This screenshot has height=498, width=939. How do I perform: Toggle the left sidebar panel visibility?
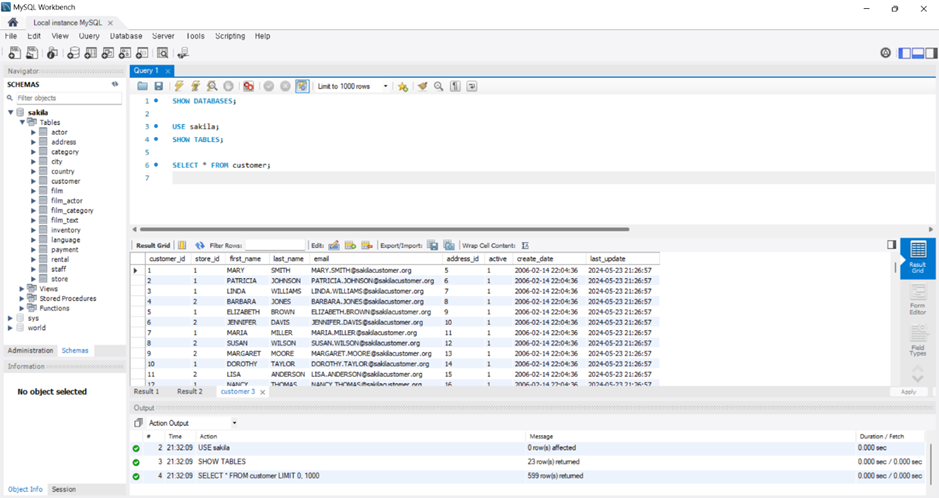(x=904, y=53)
